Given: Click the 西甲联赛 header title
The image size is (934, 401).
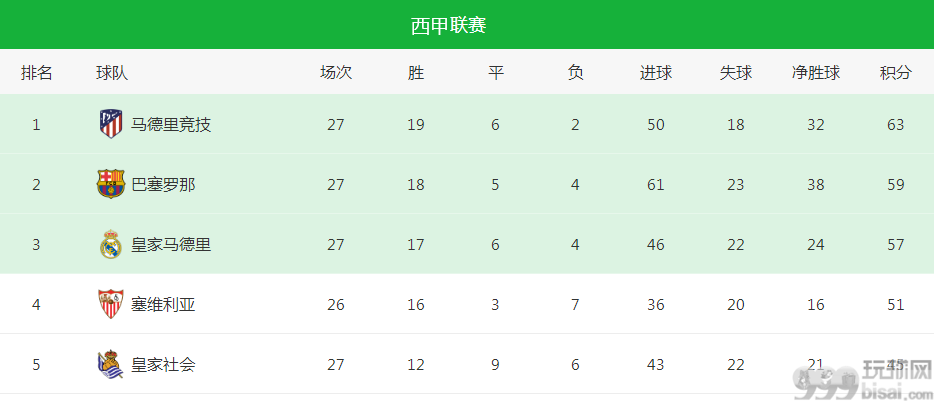Looking at the screenshot, I should pyautogui.click(x=449, y=26).
